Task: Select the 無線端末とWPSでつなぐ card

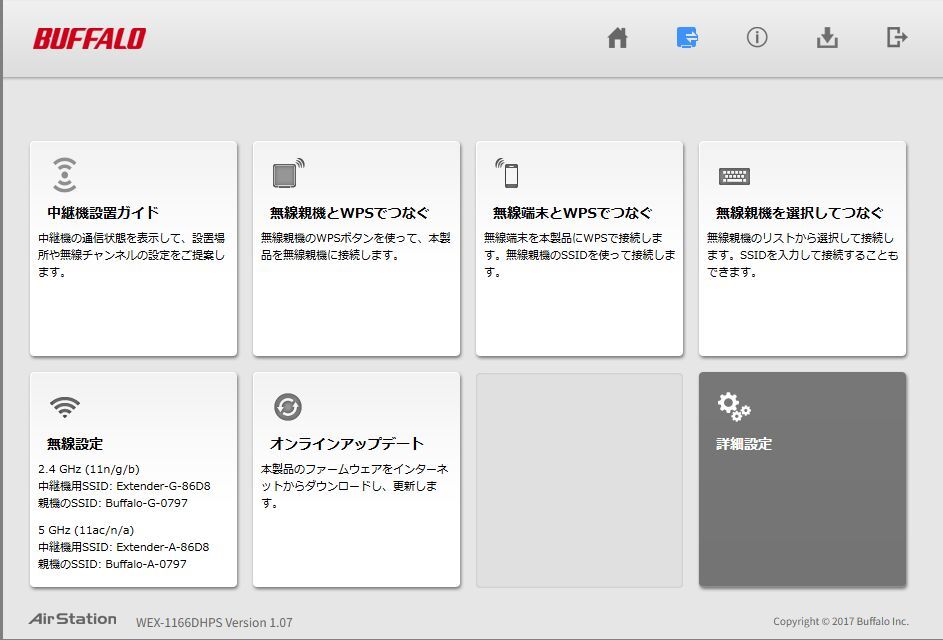Action: click(580, 246)
